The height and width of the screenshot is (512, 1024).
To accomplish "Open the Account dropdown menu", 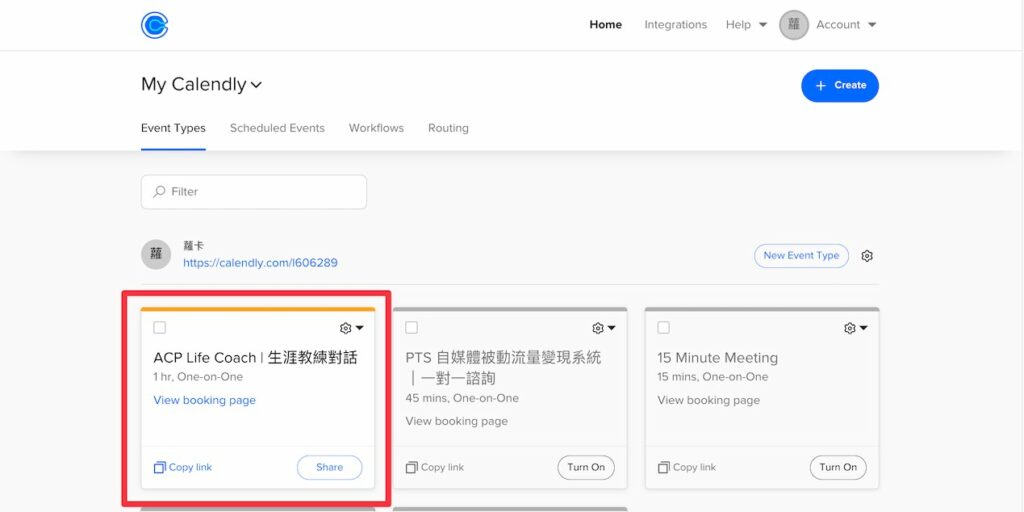I will coord(846,25).
